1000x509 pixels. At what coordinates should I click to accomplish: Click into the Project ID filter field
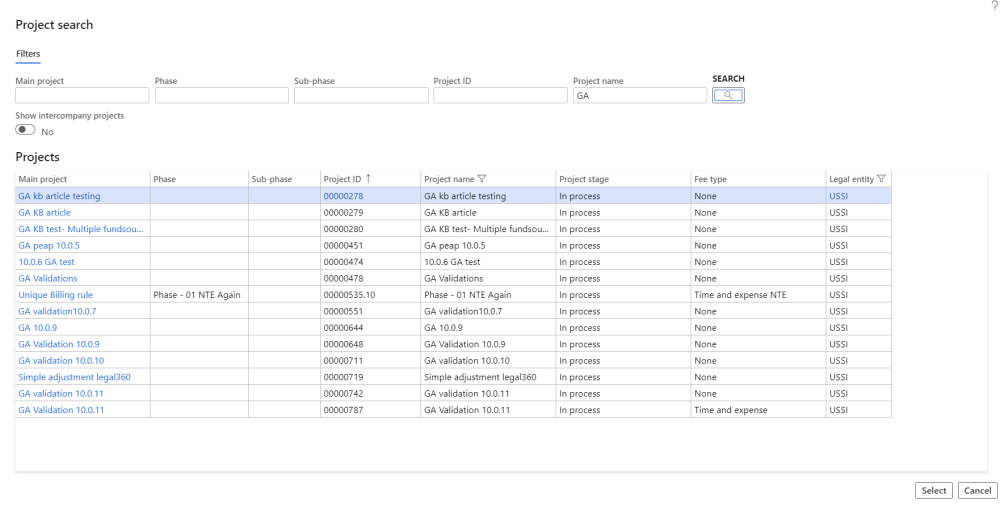500,96
